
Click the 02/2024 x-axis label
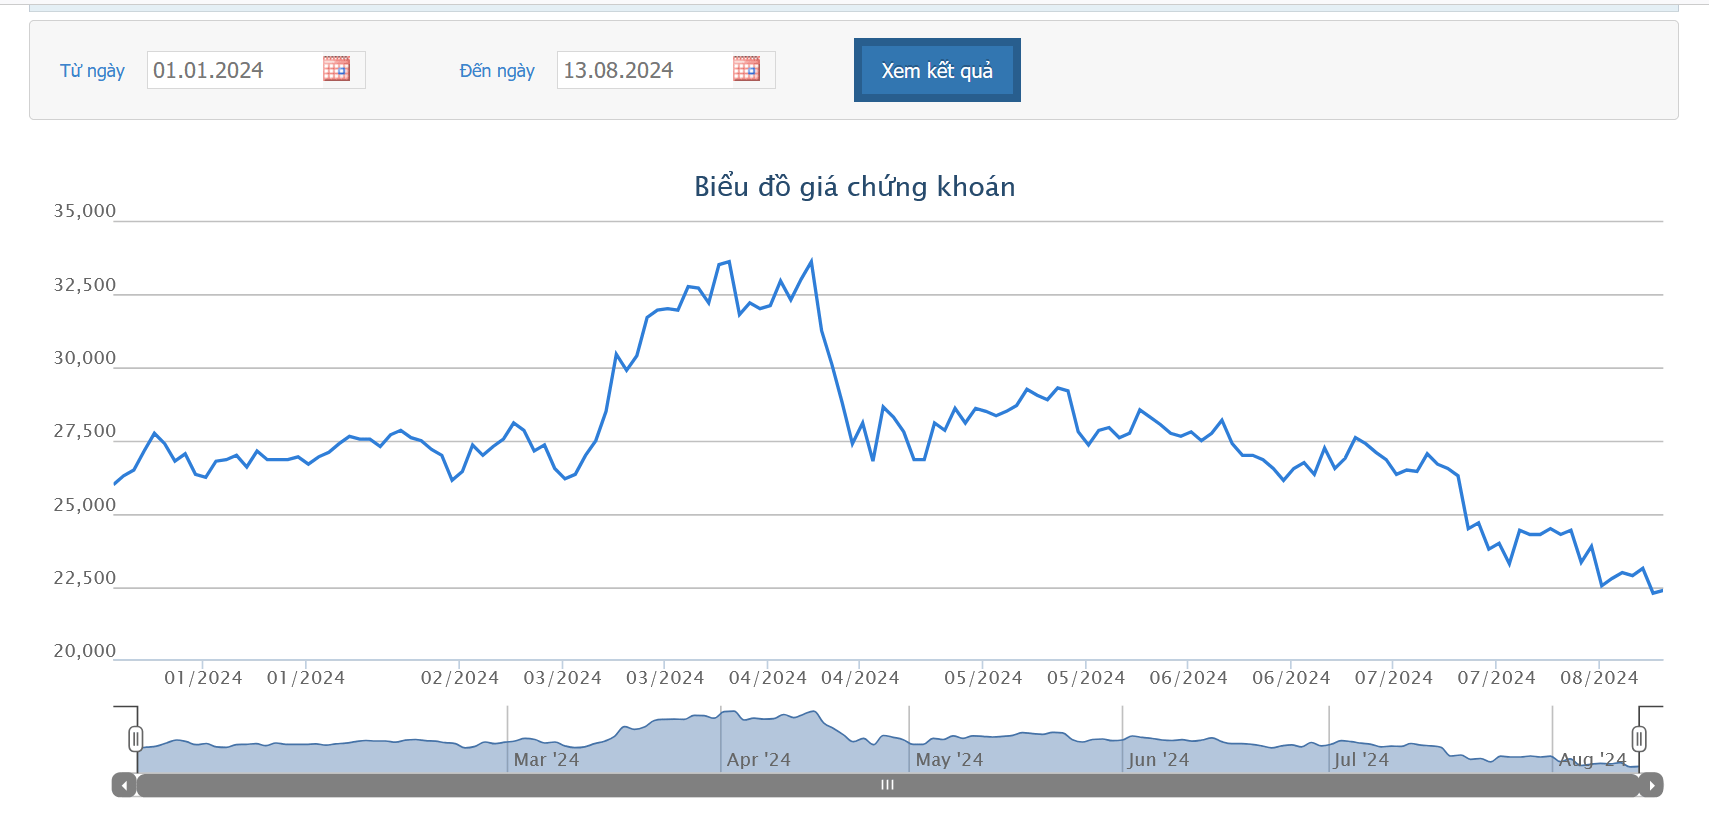click(x=460, y=678)
